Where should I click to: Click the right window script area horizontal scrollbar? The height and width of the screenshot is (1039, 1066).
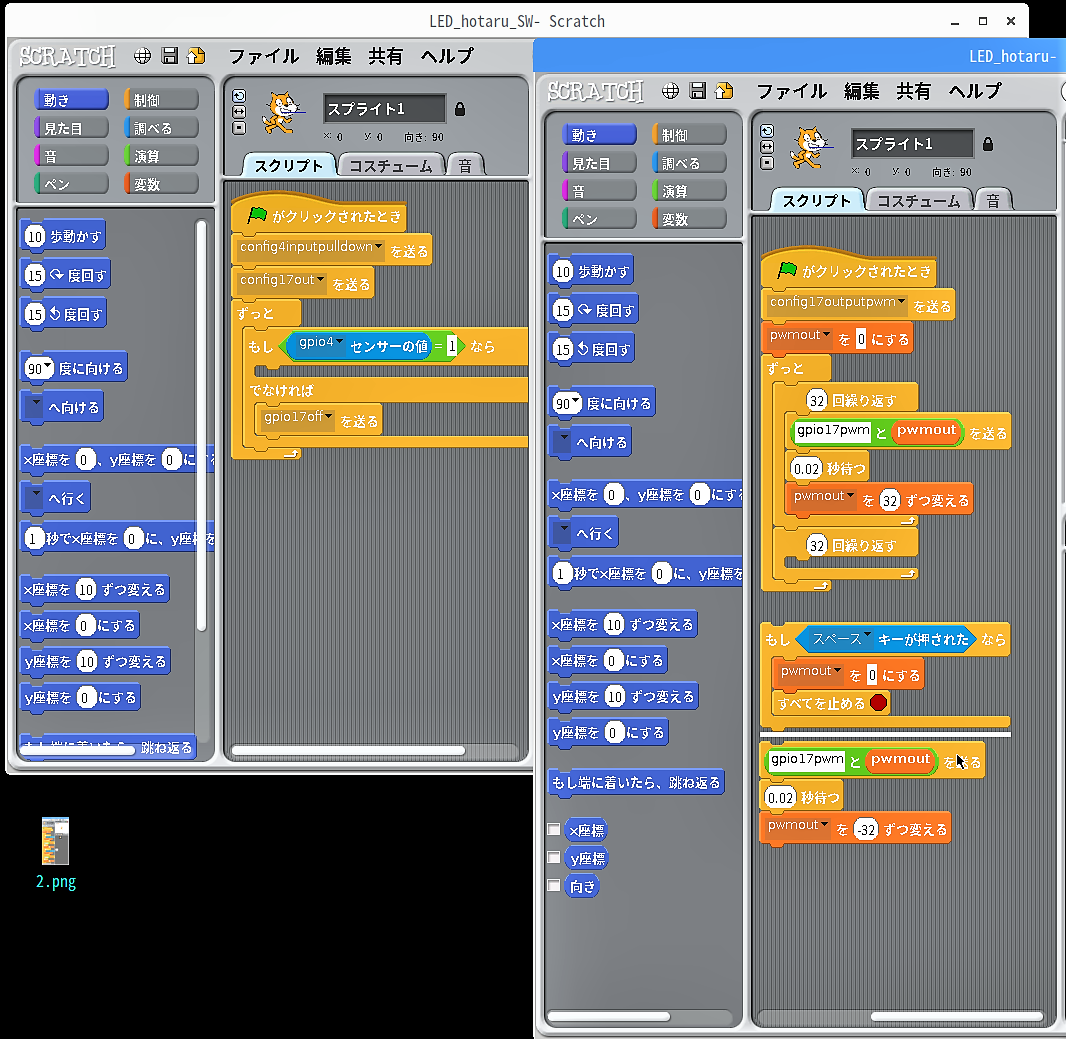point(957,1017)
